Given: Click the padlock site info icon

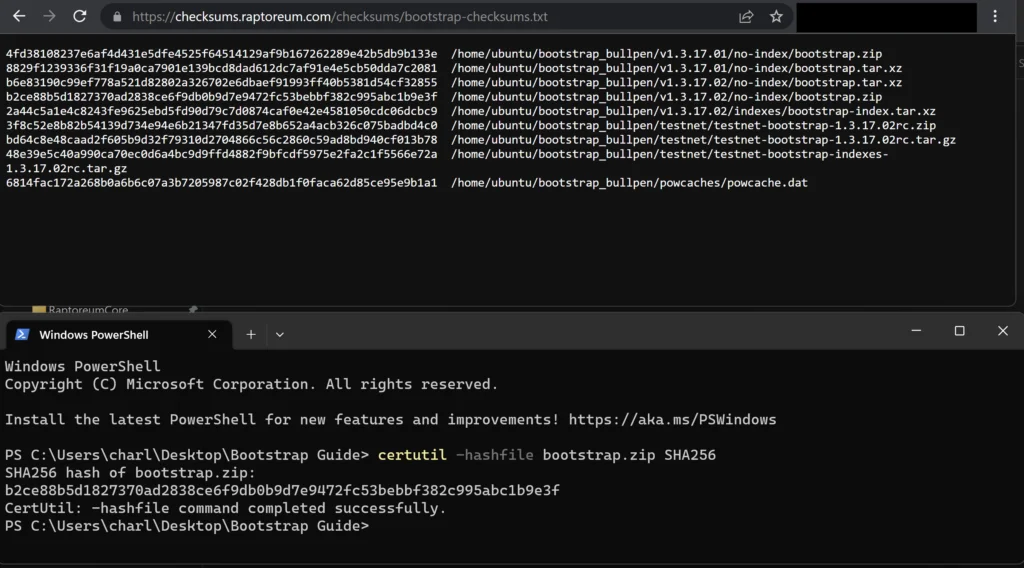Looking at the screenshot, I should 117,17.
